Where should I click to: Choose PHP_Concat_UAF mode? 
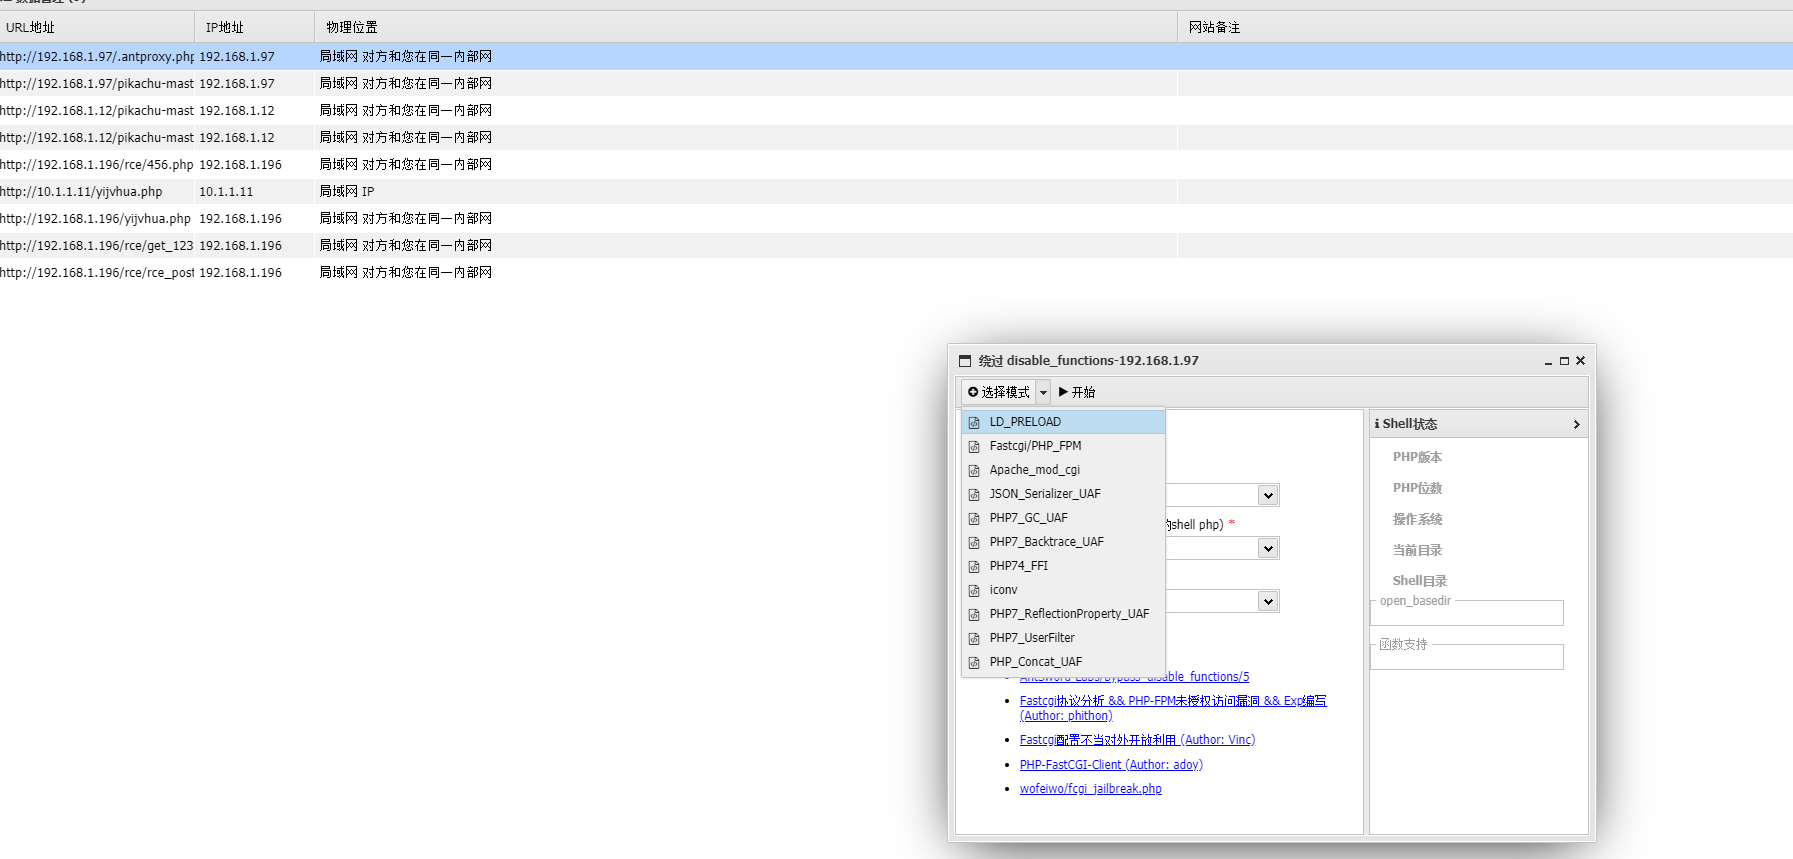pyautogui.click(x=1064, y=662)
